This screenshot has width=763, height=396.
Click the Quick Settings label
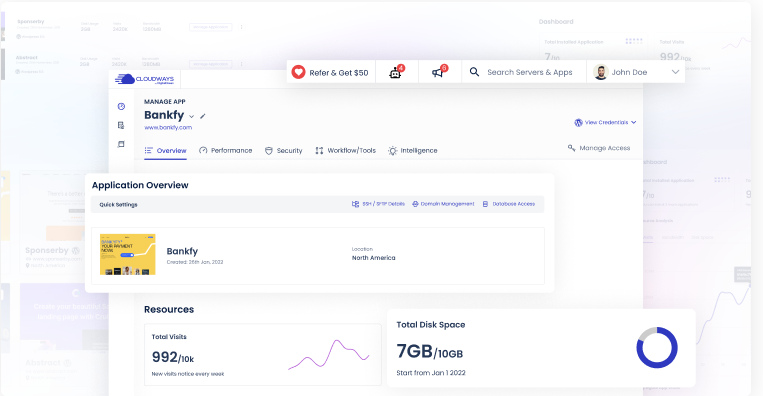tap(118, 205)
